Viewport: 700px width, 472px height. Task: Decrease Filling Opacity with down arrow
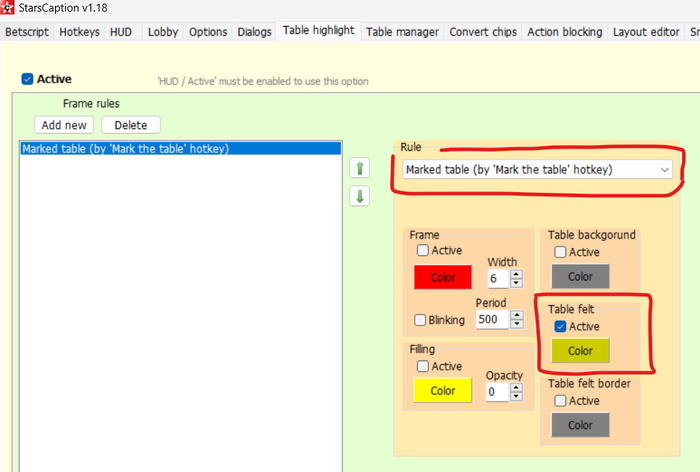pyautogui.click(x=516, y=396)
